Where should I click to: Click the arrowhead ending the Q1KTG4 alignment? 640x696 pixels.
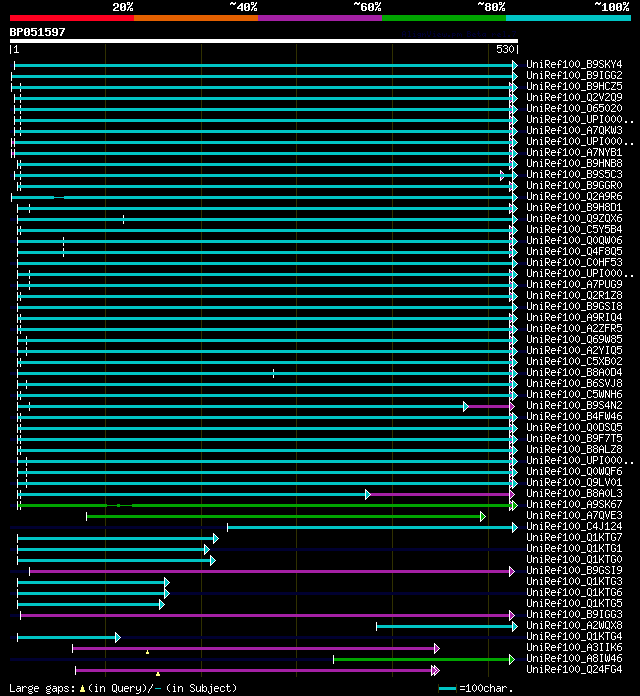point(118,637)
